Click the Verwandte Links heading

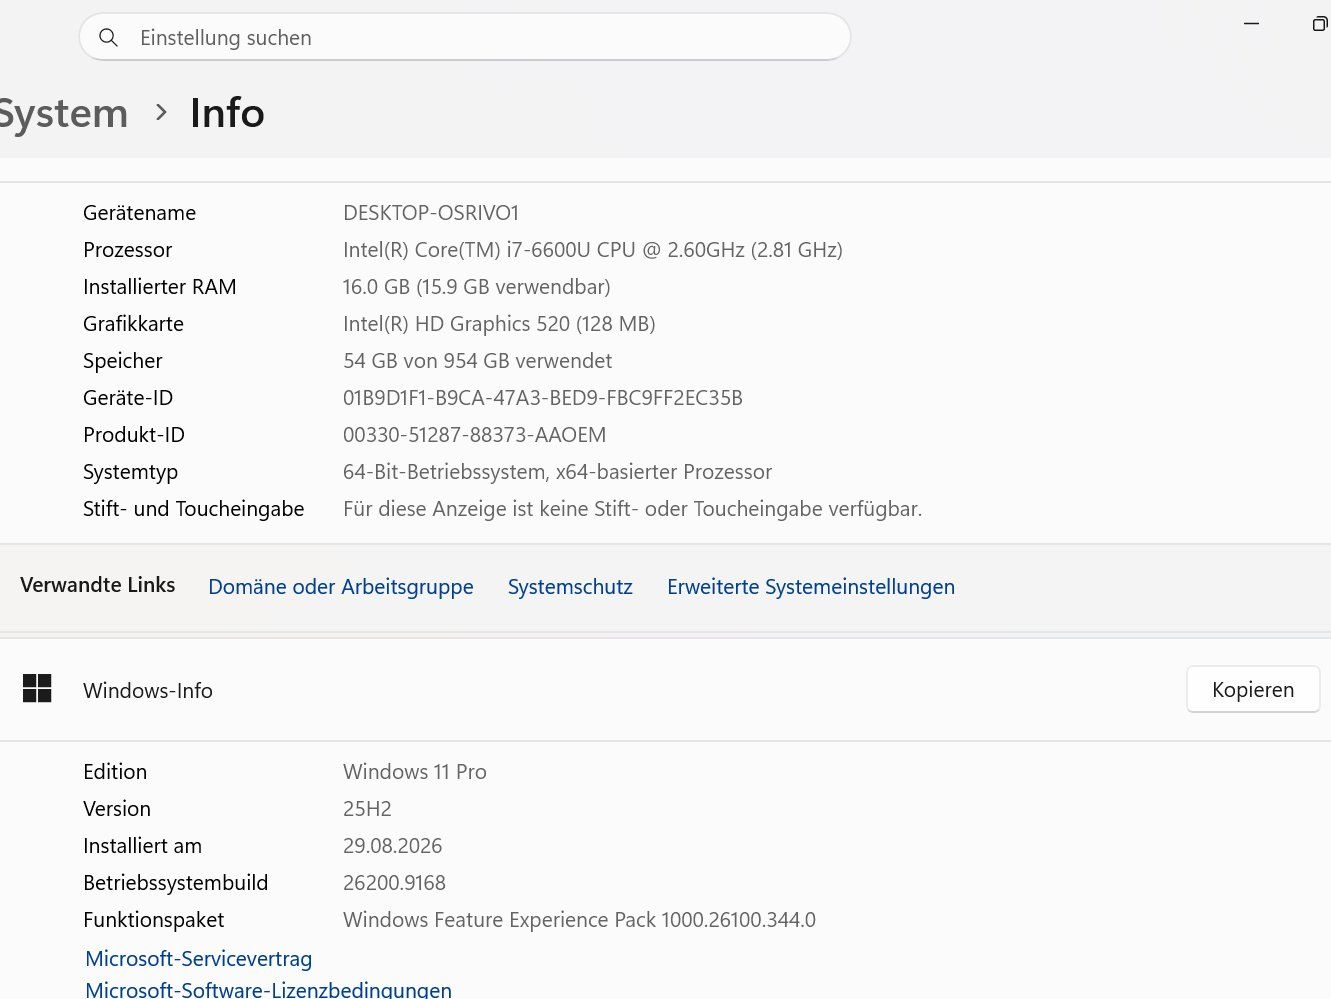(x=98, y=585)
